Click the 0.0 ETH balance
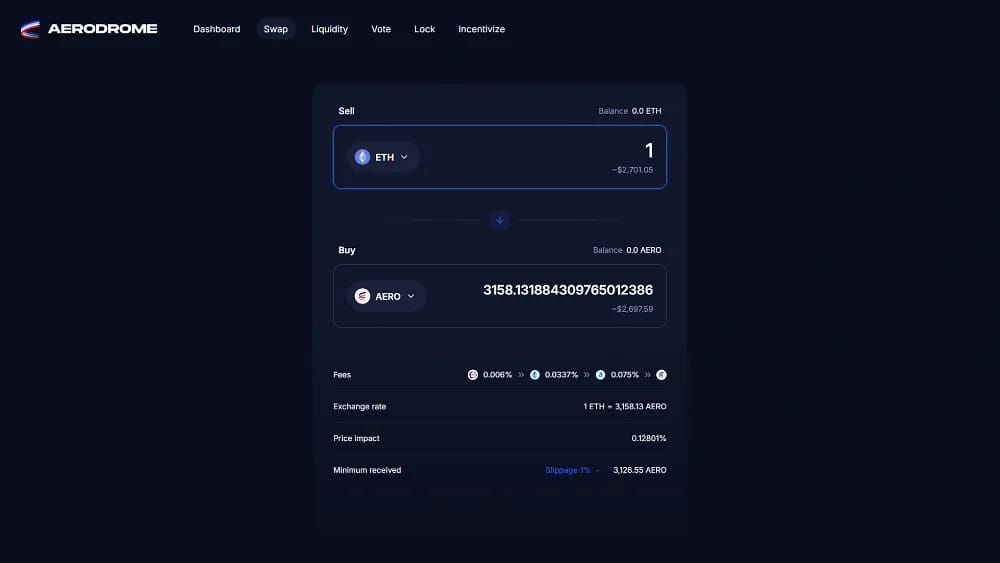The width and height of the screenshot is (1000, 563). click(x=646, y=111)
